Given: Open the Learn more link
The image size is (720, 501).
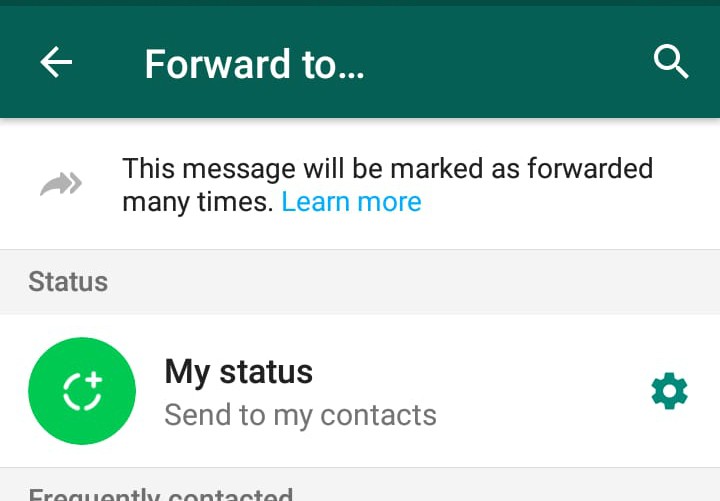Looking at the screenshot, I should tap(351, 202).
